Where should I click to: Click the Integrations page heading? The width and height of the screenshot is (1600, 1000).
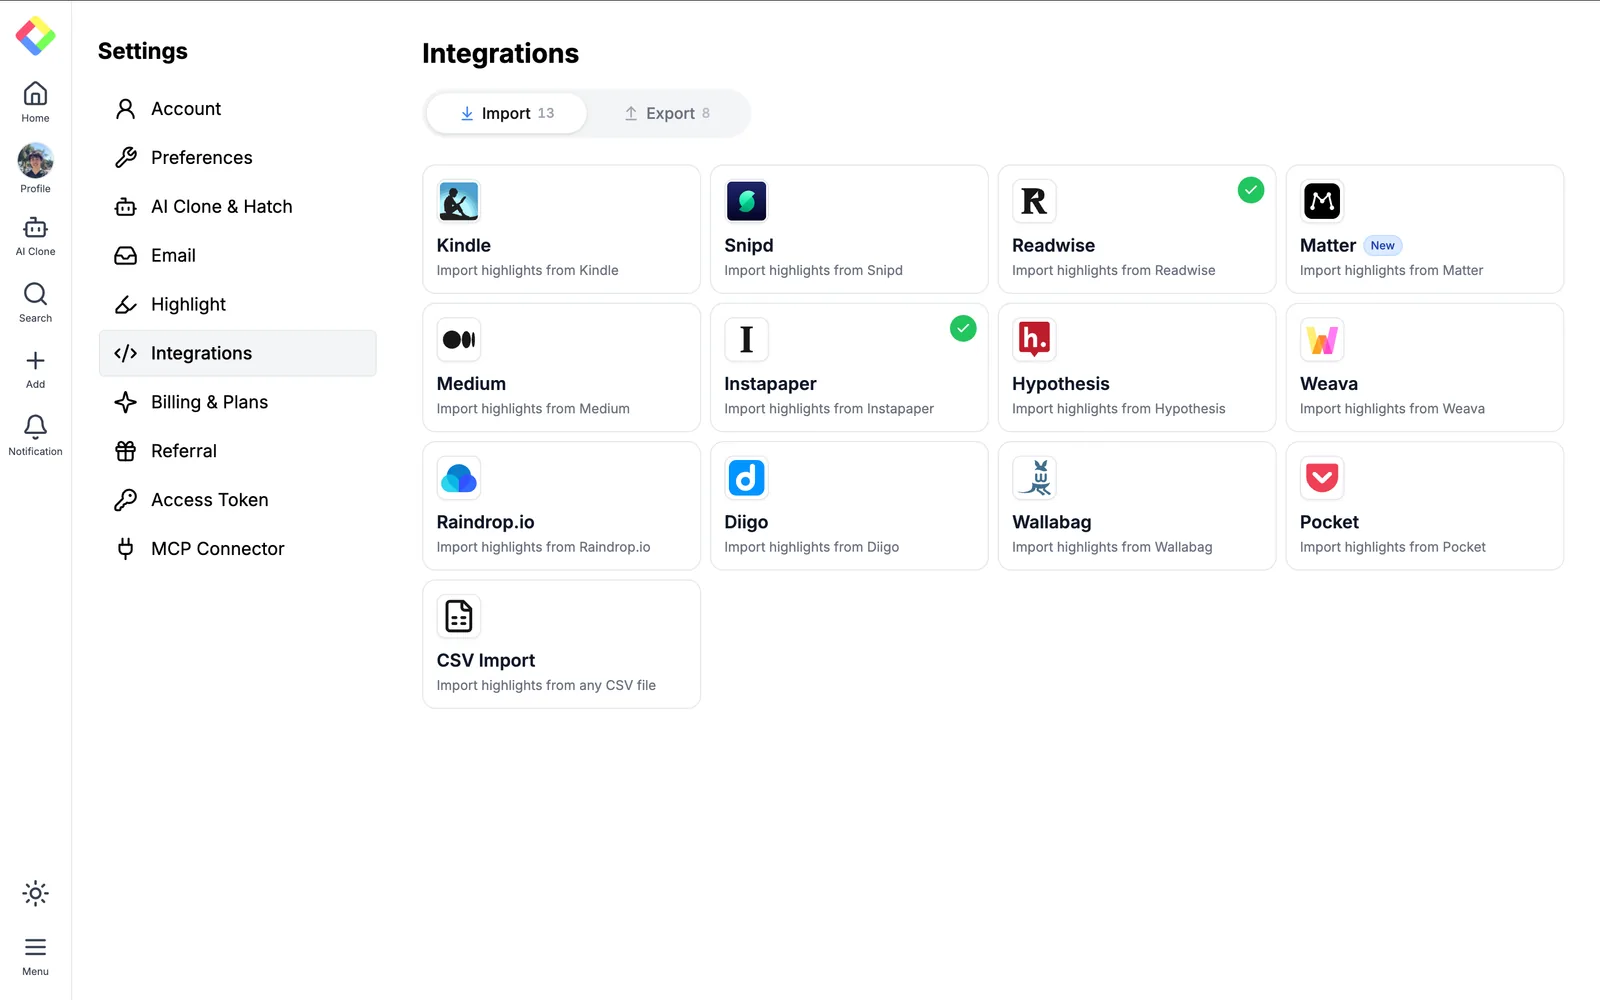(500, 54)
